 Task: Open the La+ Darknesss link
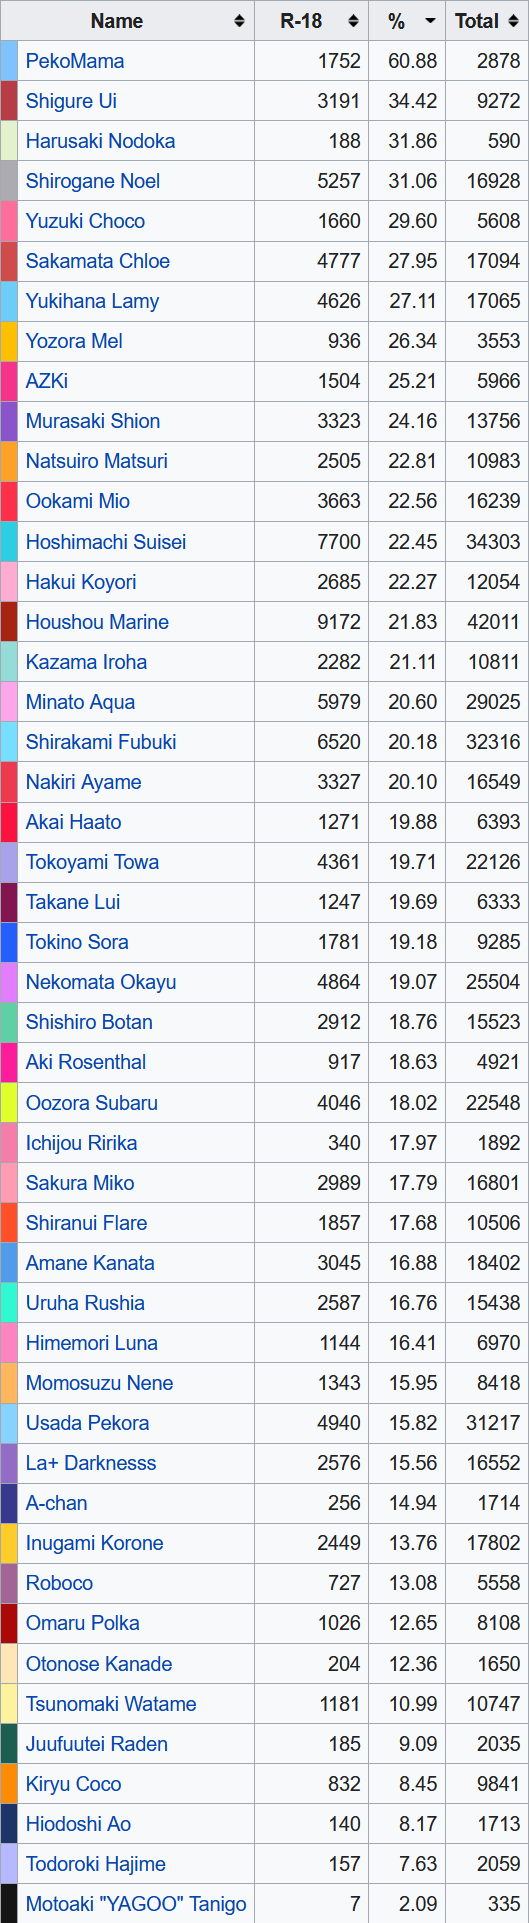click(91, 1463)
